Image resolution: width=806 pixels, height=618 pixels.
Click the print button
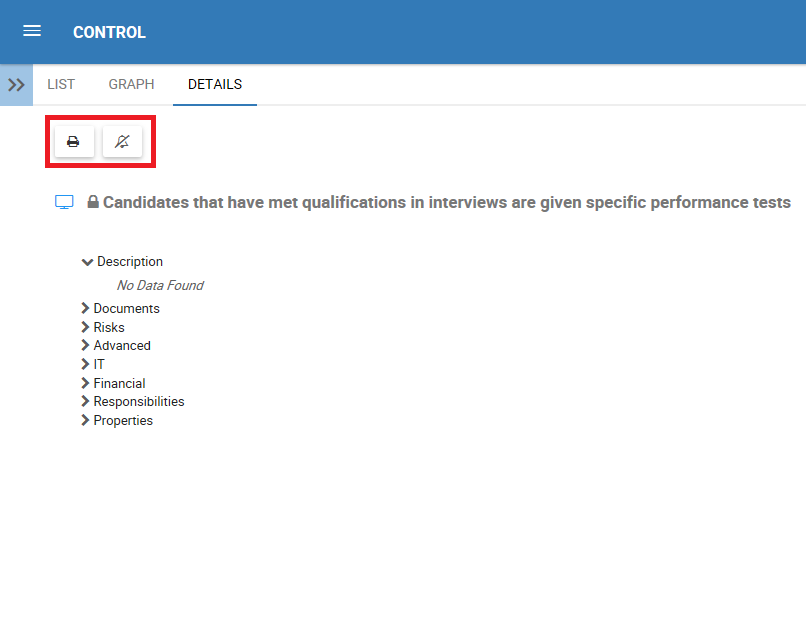coord(73,142)
